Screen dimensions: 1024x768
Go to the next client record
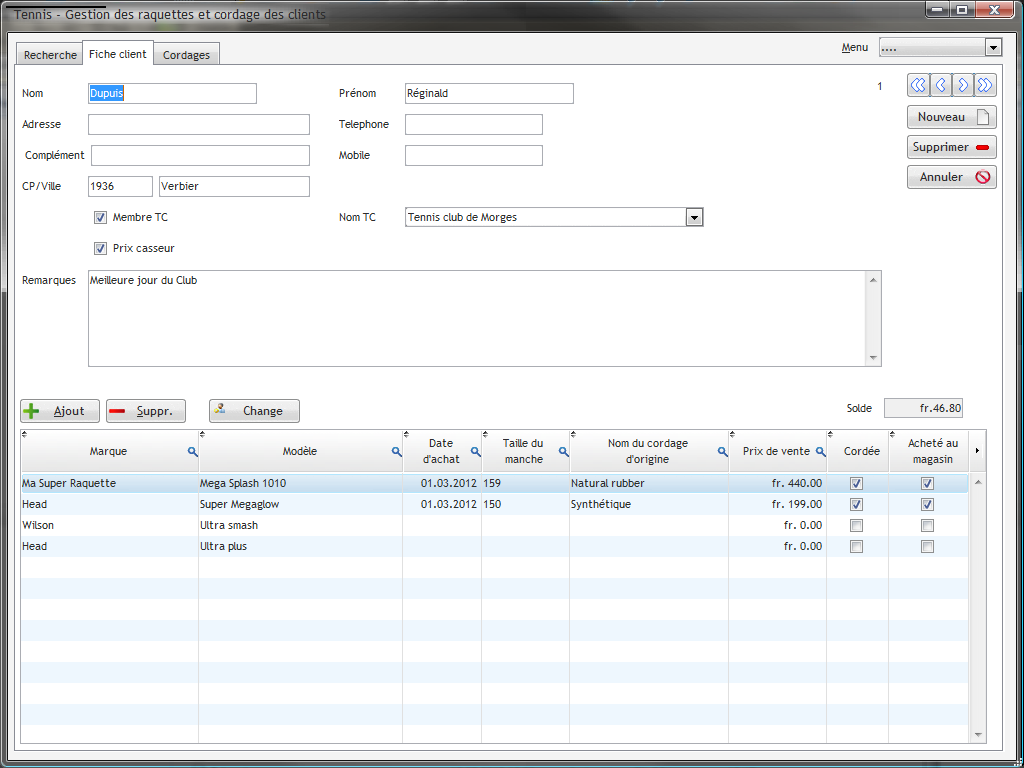click(963, 85)
